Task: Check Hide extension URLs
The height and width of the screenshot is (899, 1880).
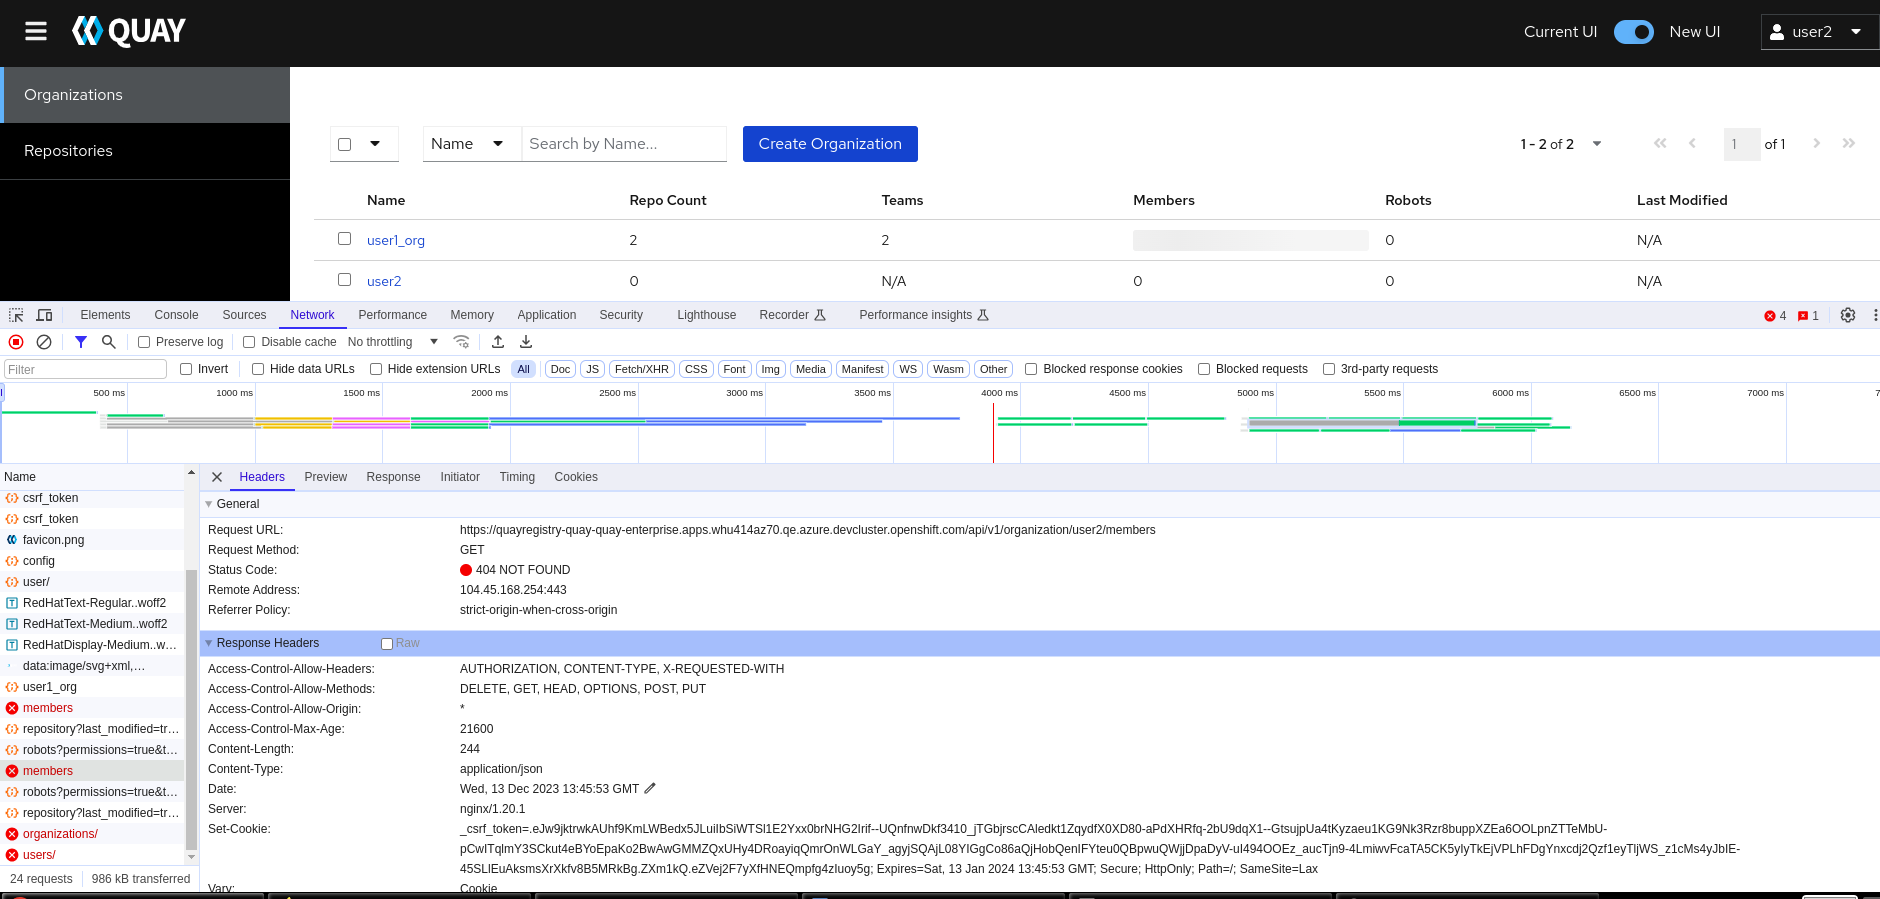Action: pos(376,369)
